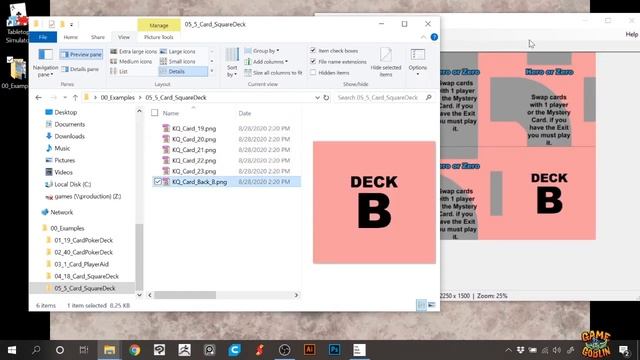This screenshot has height=360, width=640.
Task: Toggle Item check boxes option
Action: point(333,51)
